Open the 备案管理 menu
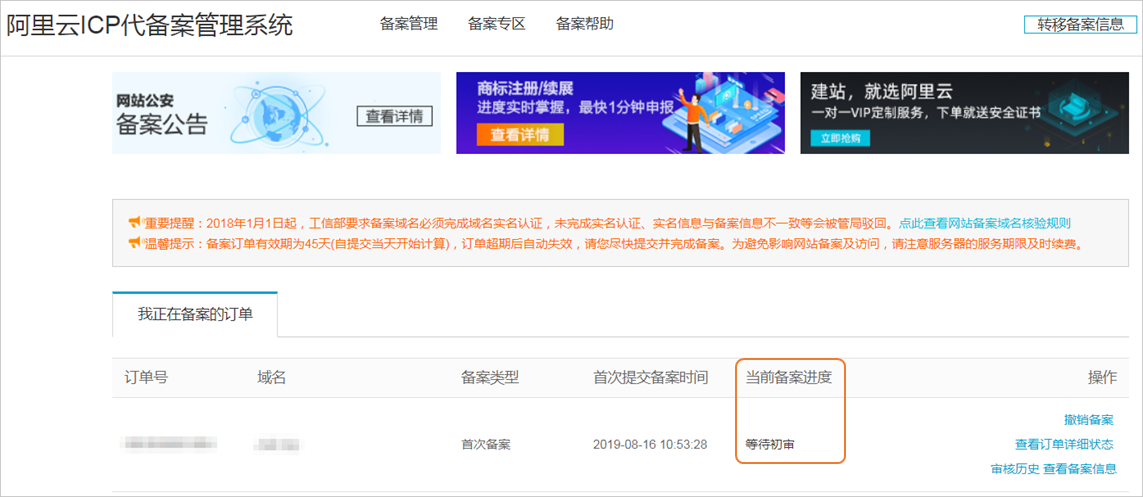 pyautogui.click(x=408, y=23)
